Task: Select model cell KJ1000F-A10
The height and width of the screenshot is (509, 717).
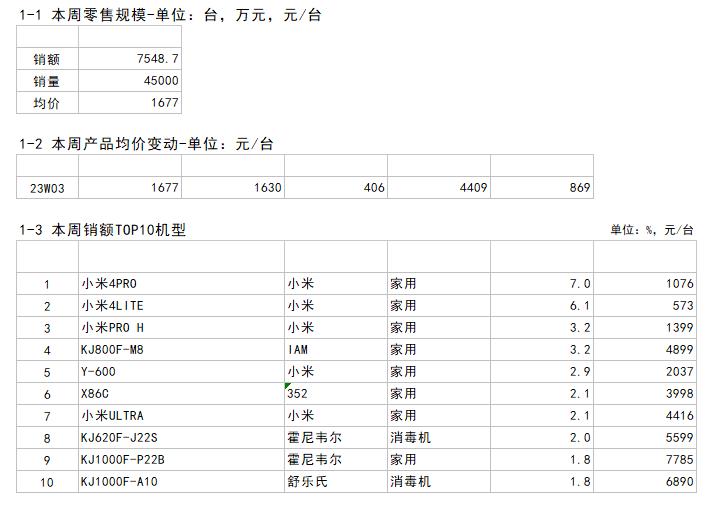Action: [x=181, y=481]
